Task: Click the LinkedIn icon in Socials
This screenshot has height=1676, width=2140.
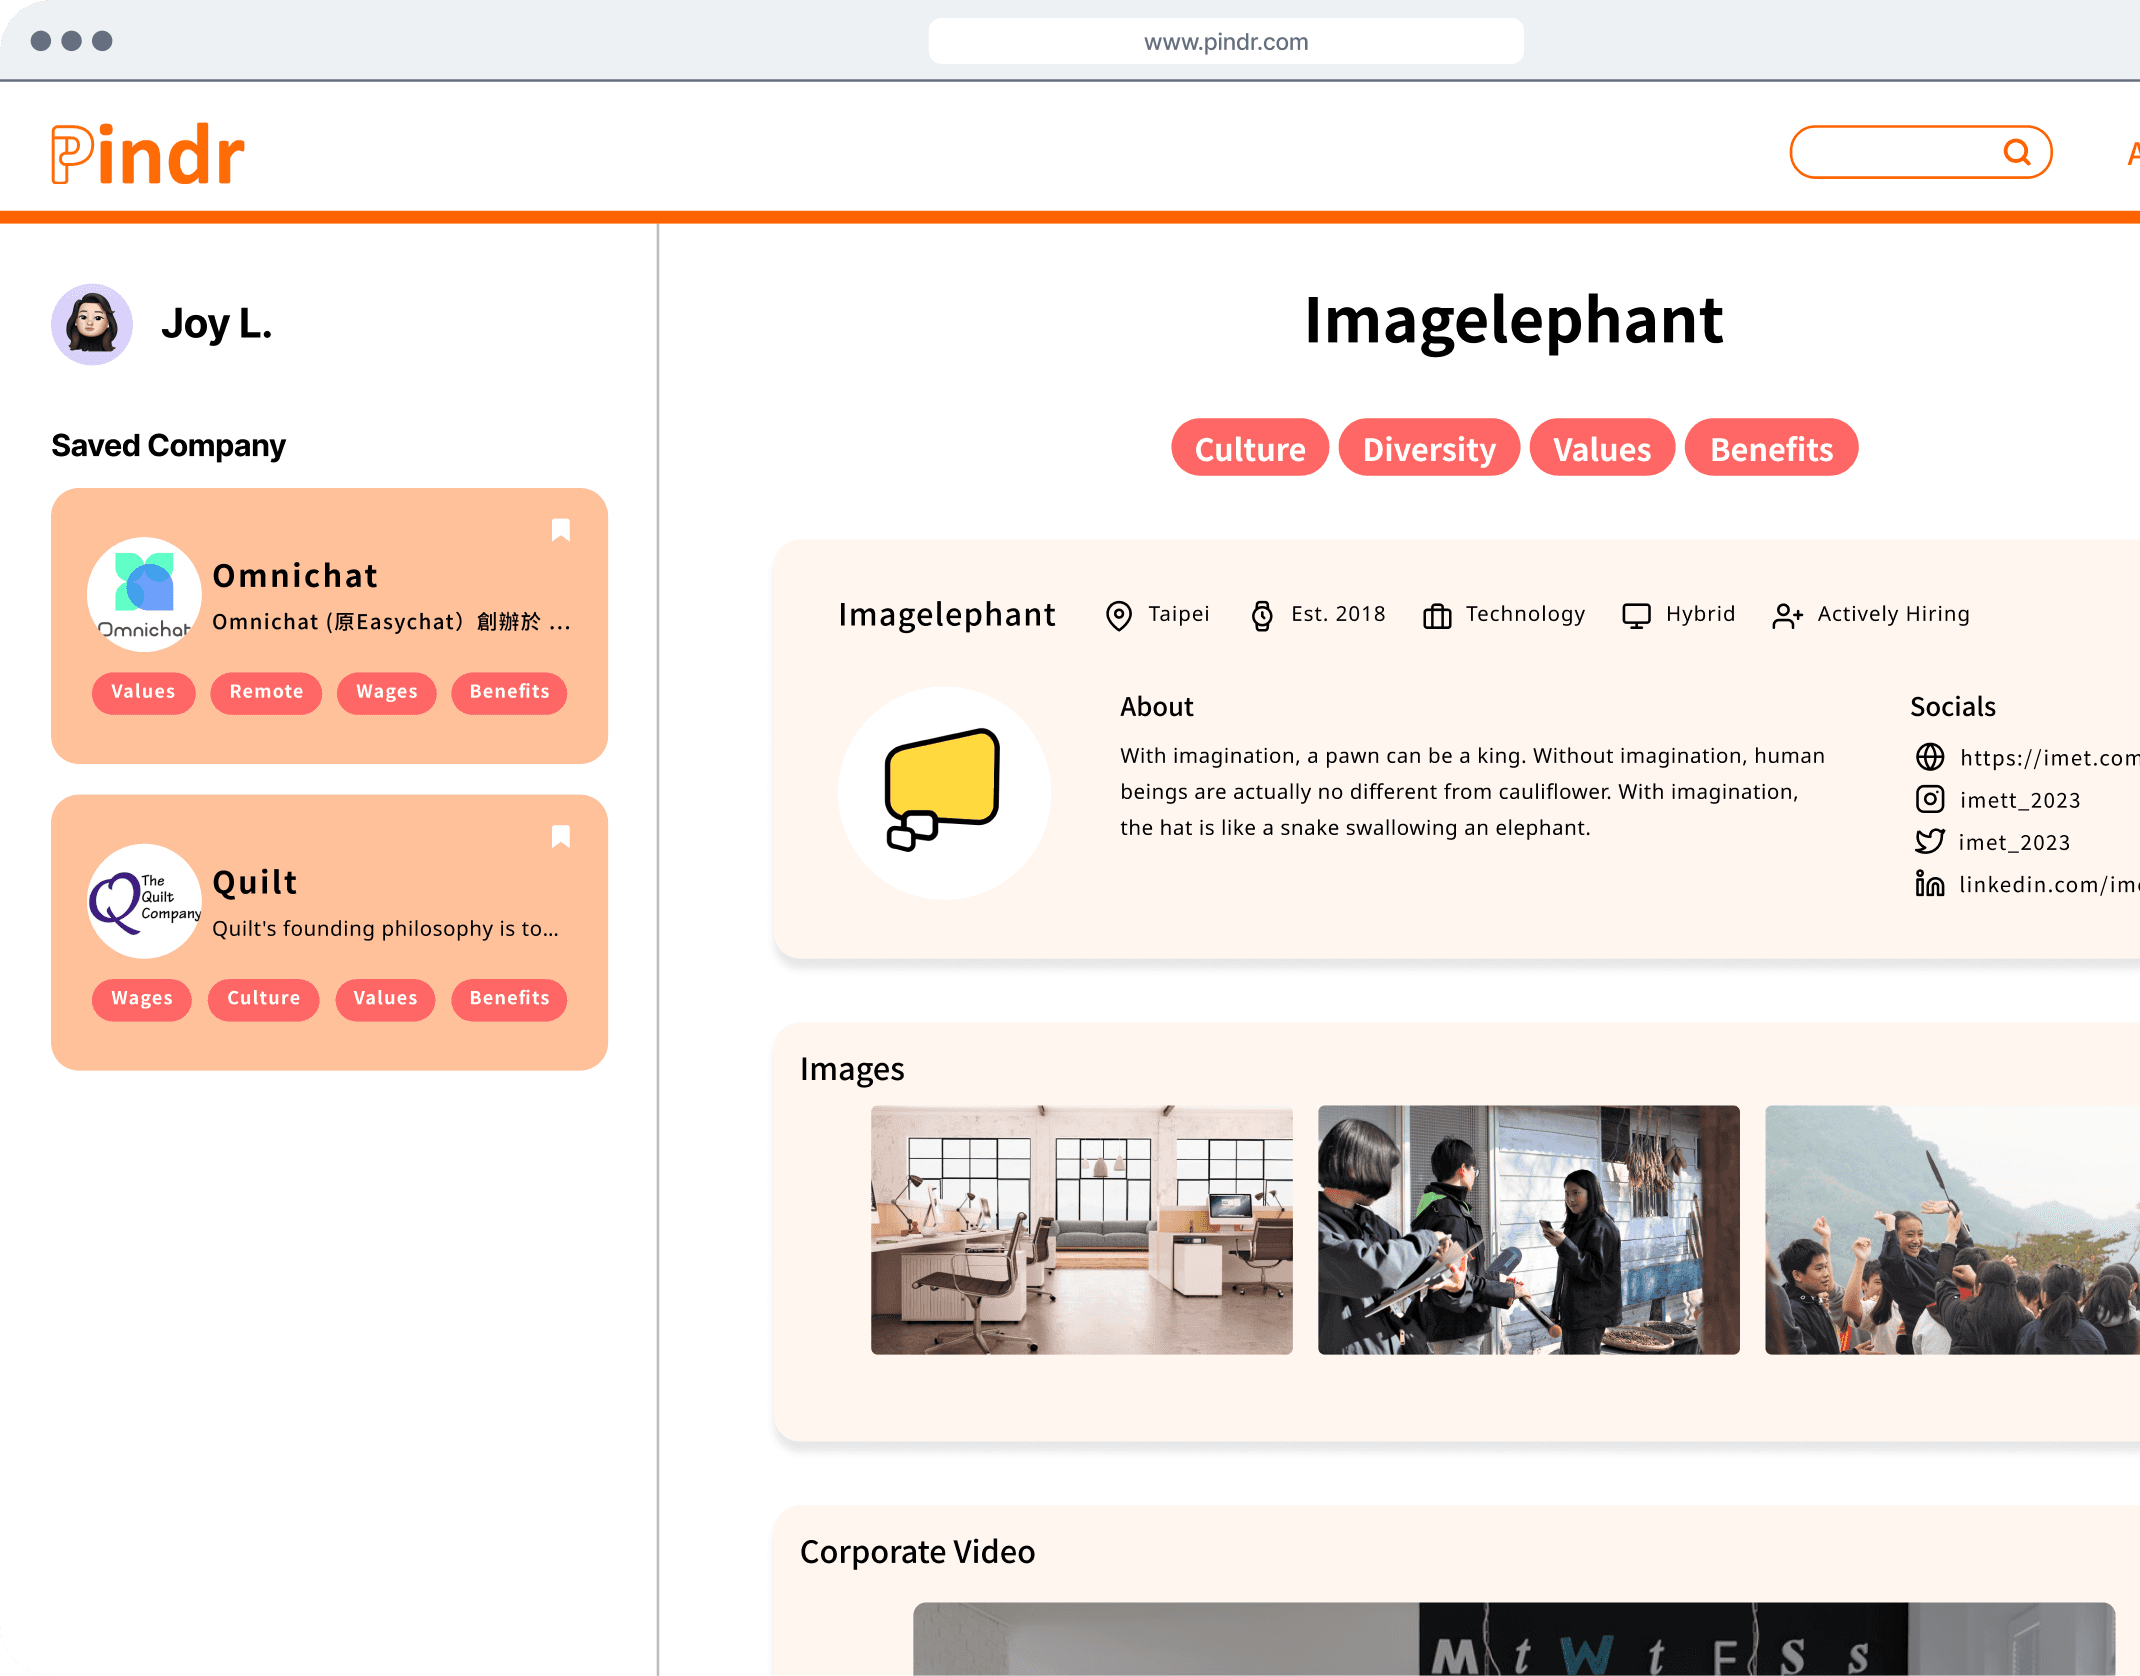Action: pos(1929,884)
